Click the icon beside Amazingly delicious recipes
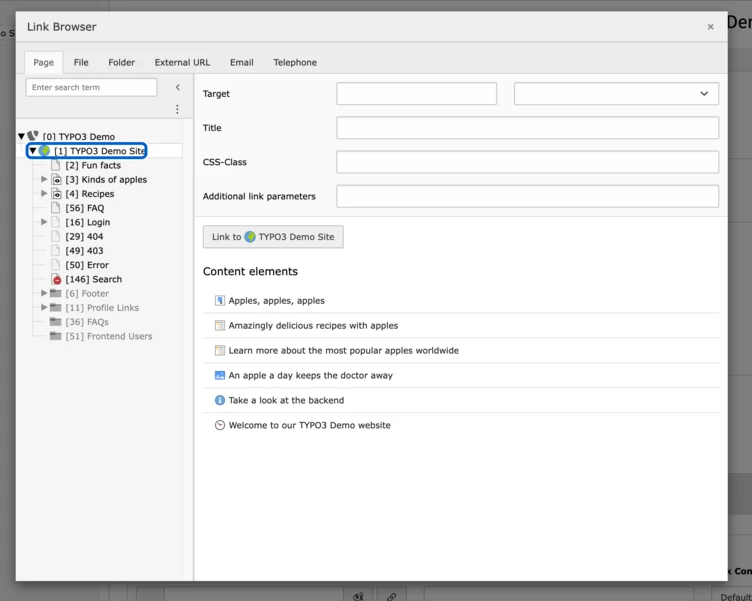This screenshot has width=752, height=601. (x=220, y=326)
